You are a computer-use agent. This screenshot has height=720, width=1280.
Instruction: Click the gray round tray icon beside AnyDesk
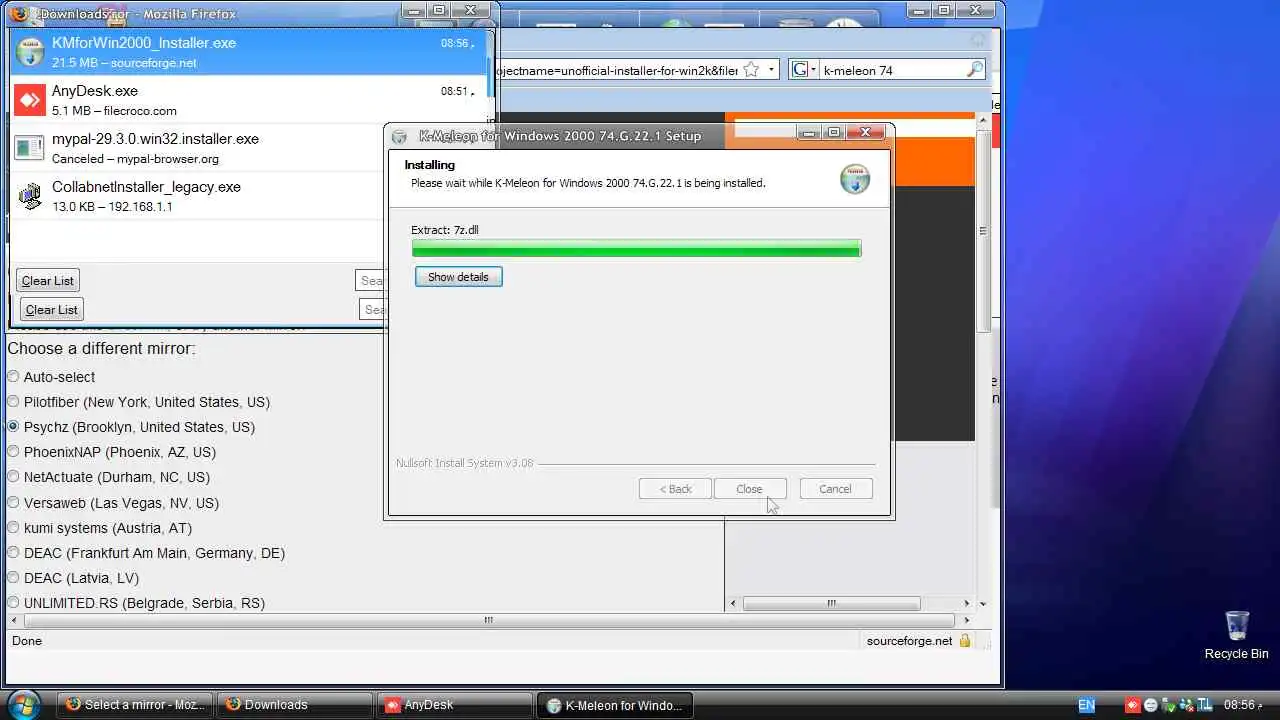click(1151, 705)
